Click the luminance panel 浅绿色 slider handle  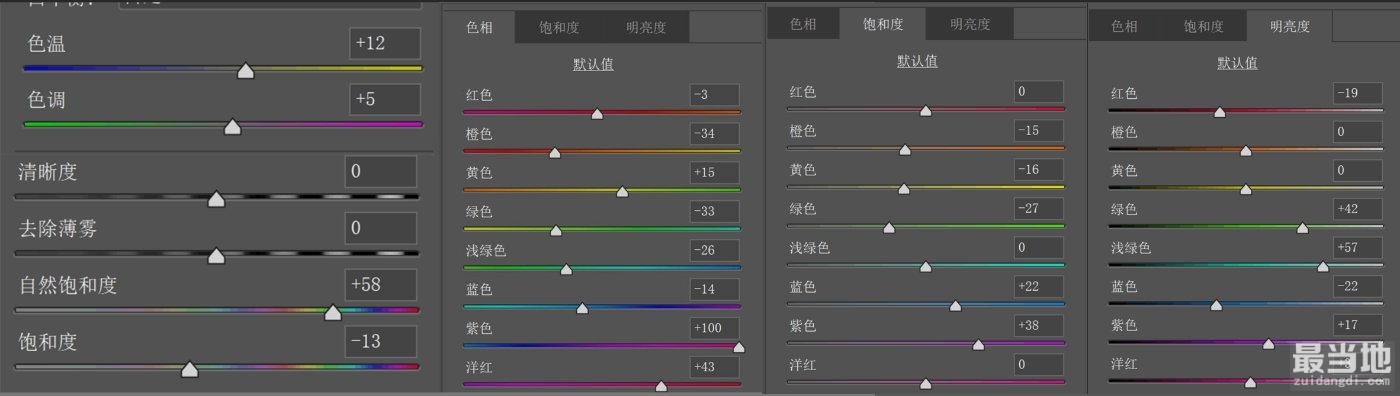coord(1323,267)
